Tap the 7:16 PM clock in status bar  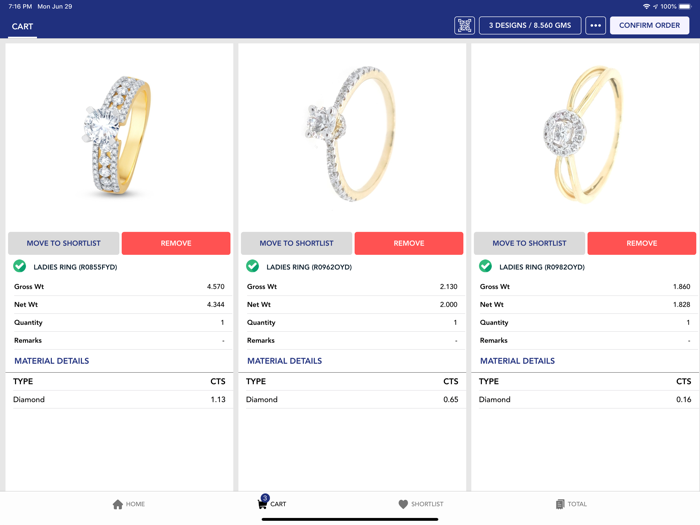[x=20, y=6]
